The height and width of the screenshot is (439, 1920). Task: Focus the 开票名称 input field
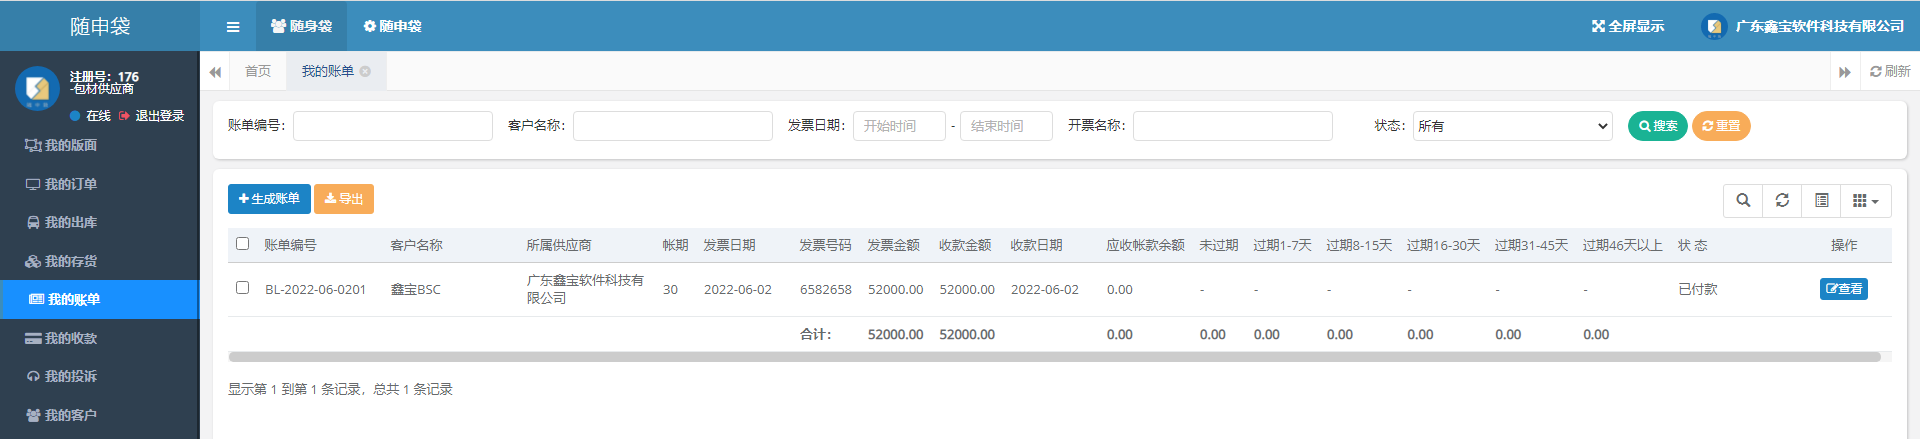1233,126
